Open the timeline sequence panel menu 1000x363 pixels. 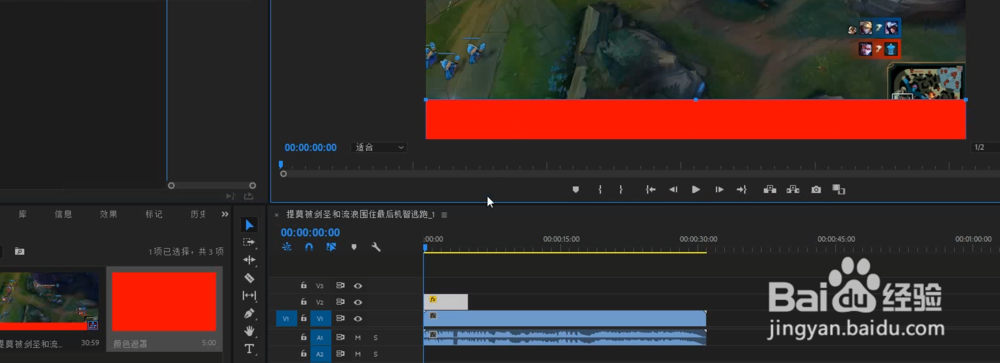pyautogui.click(x=444, y=214)
